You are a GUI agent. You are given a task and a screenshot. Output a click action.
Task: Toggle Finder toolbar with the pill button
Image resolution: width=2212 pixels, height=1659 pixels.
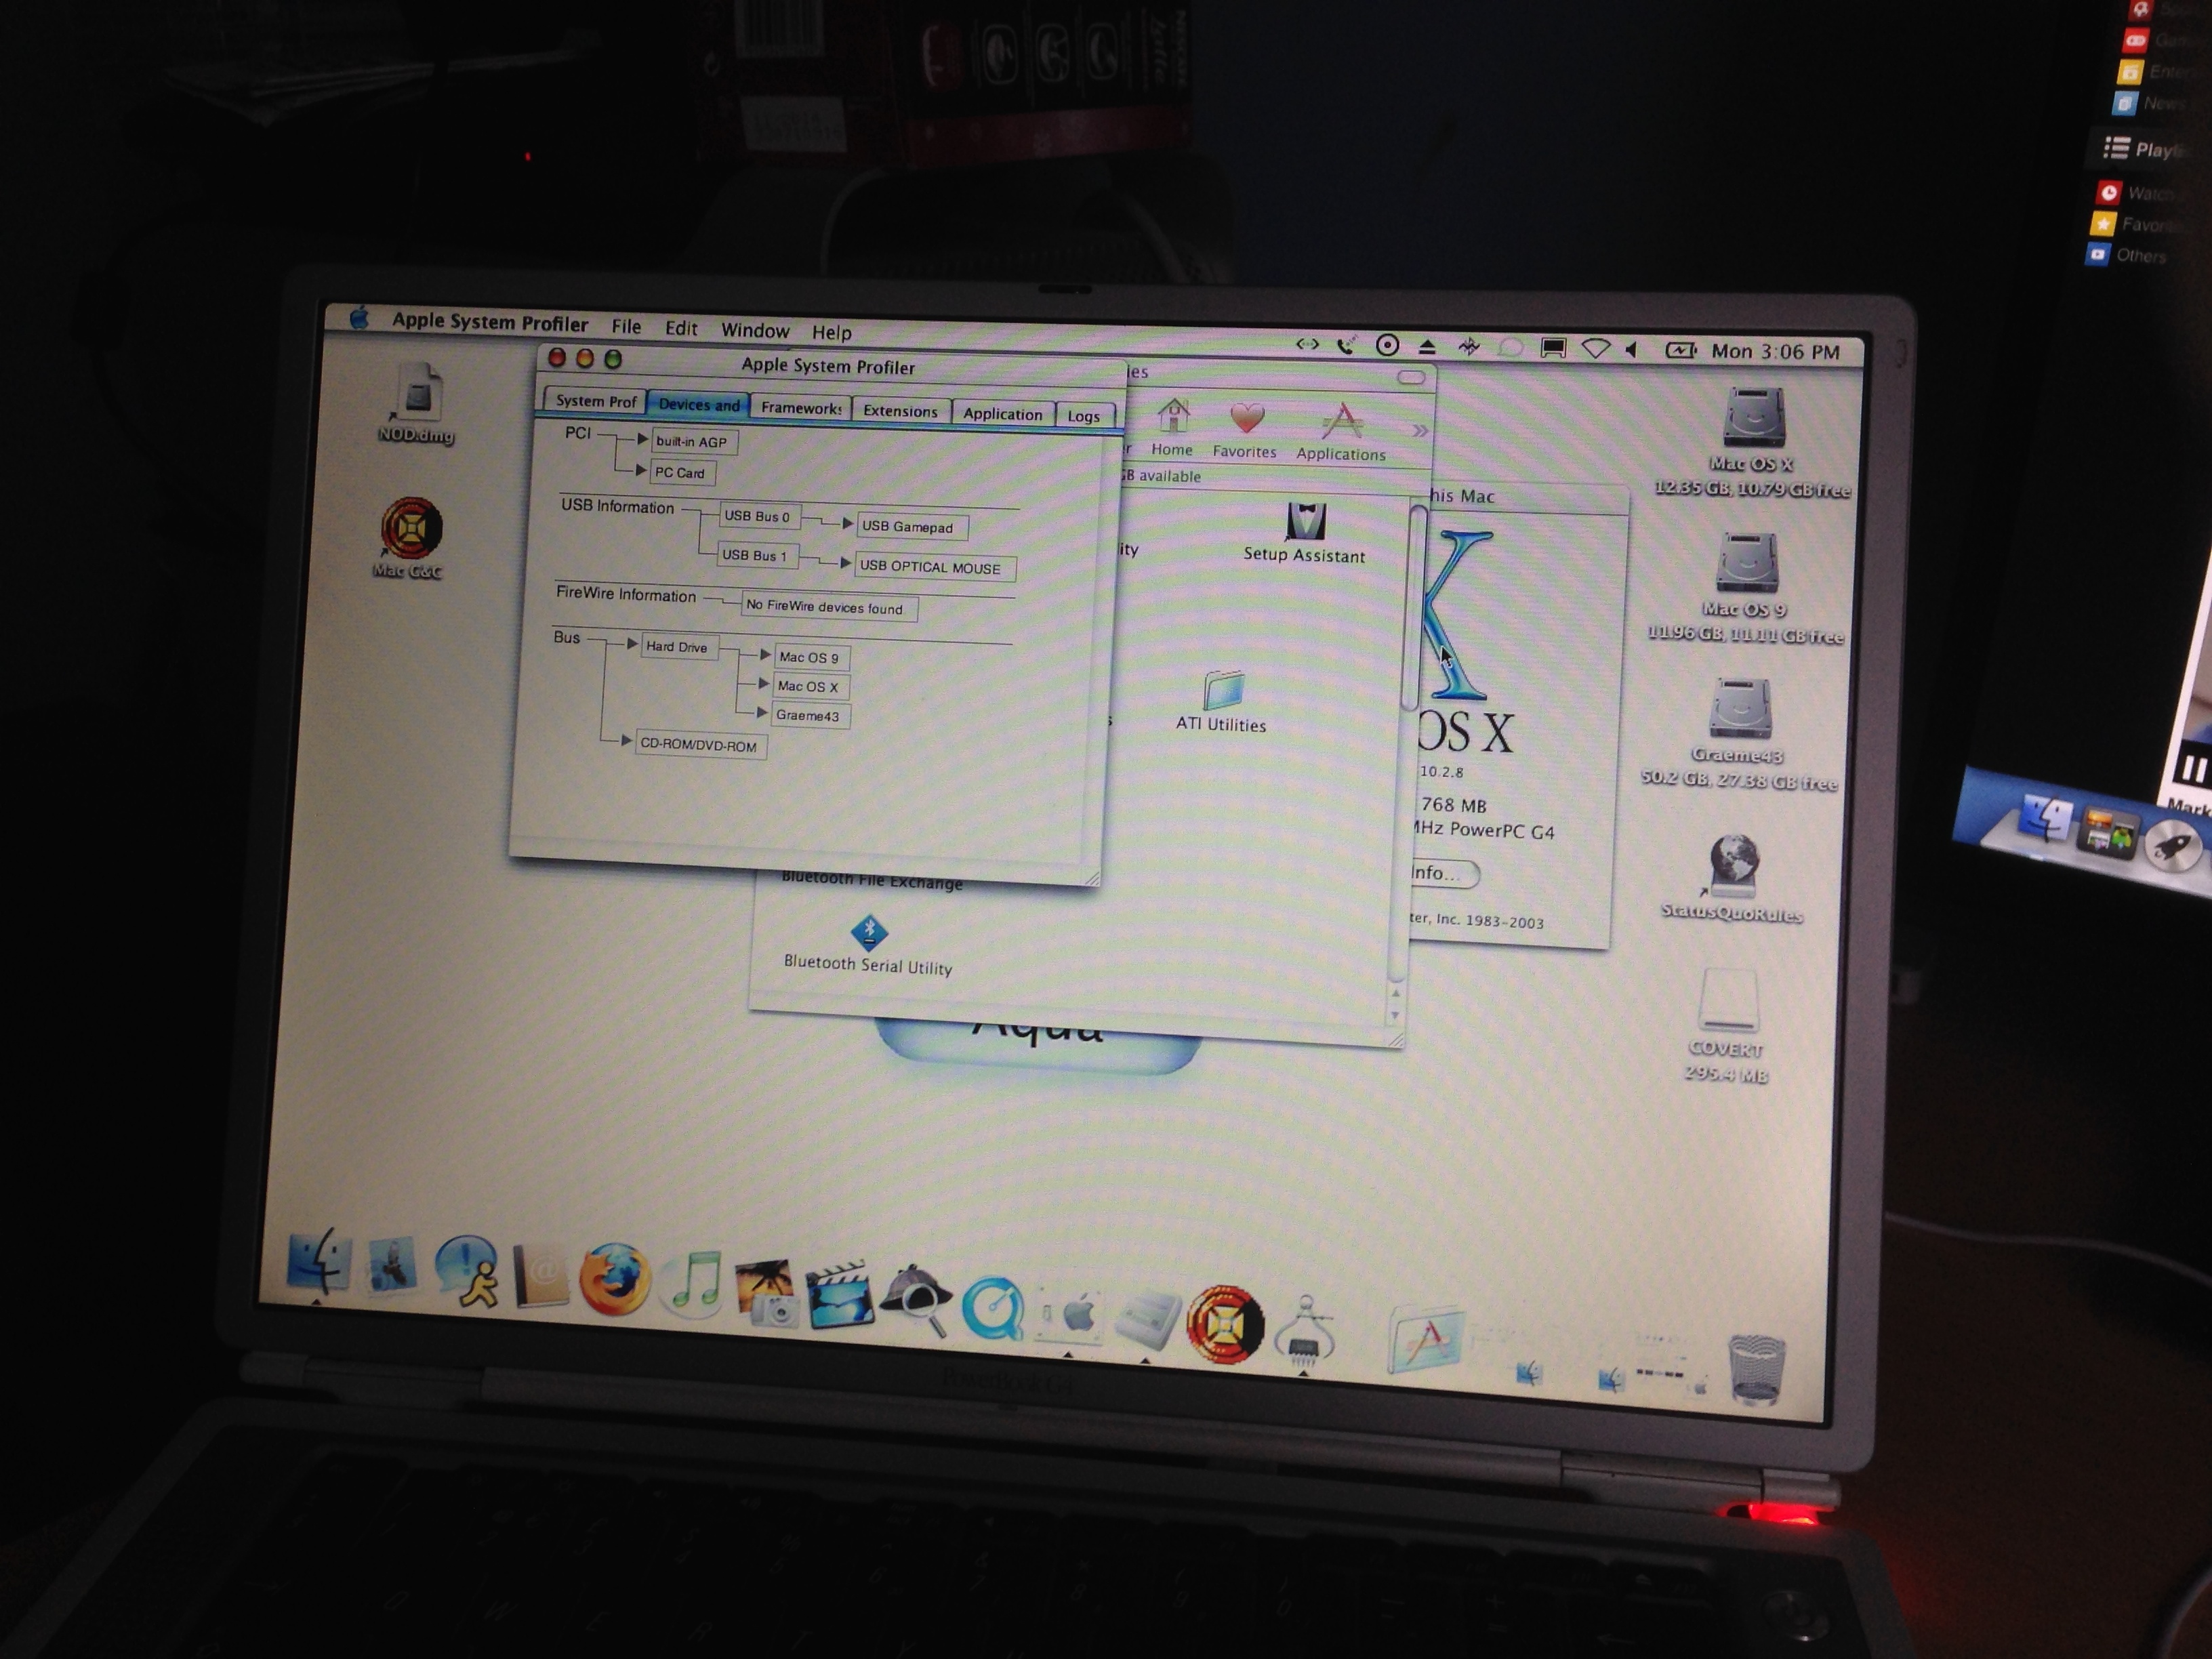(x=1411, y=377)
